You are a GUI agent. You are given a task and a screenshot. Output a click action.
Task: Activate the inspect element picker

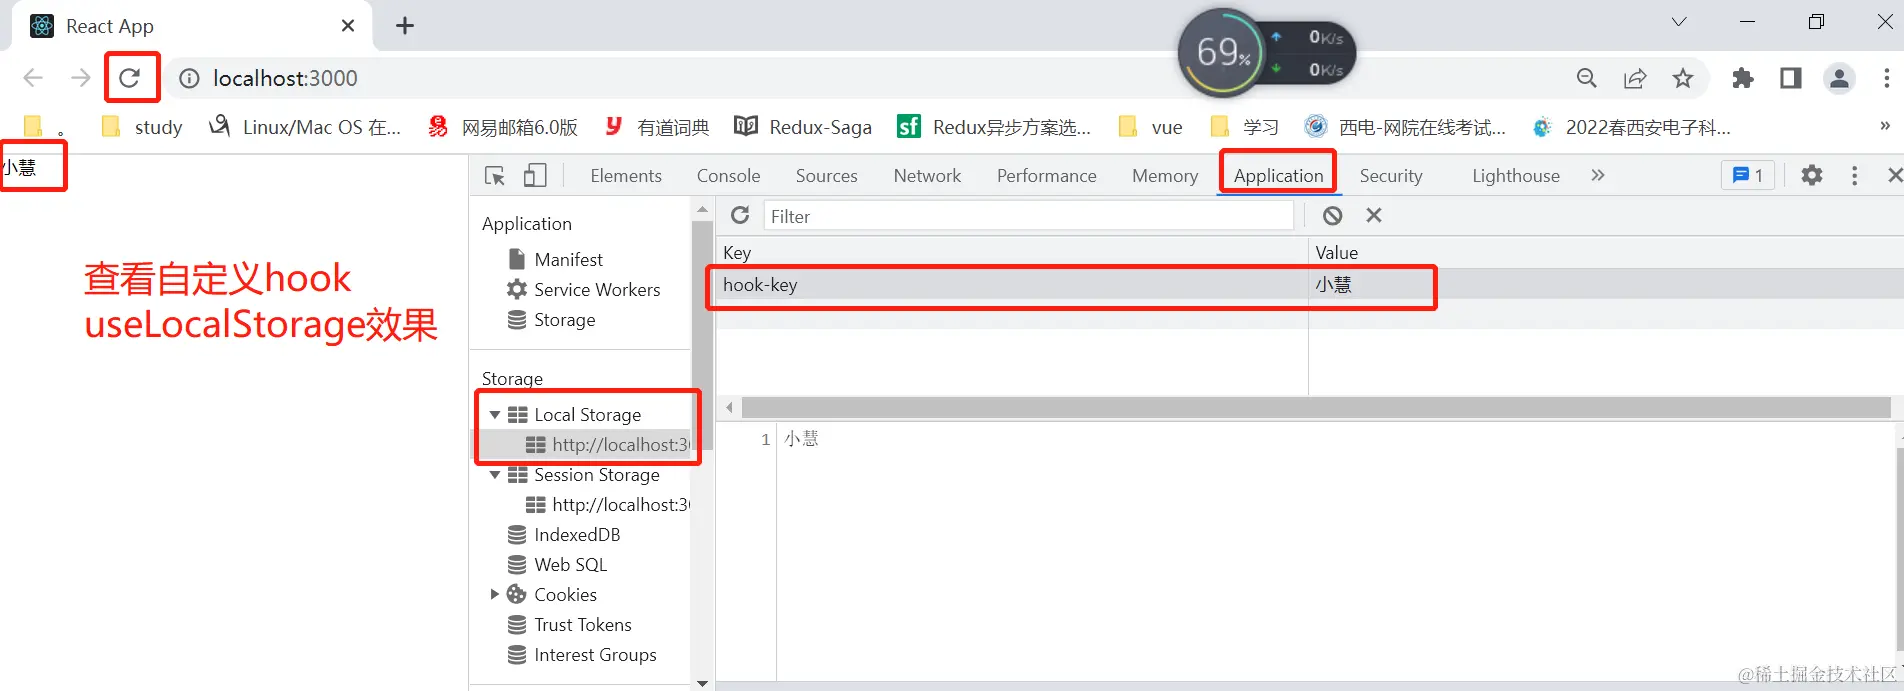(495, 176)
